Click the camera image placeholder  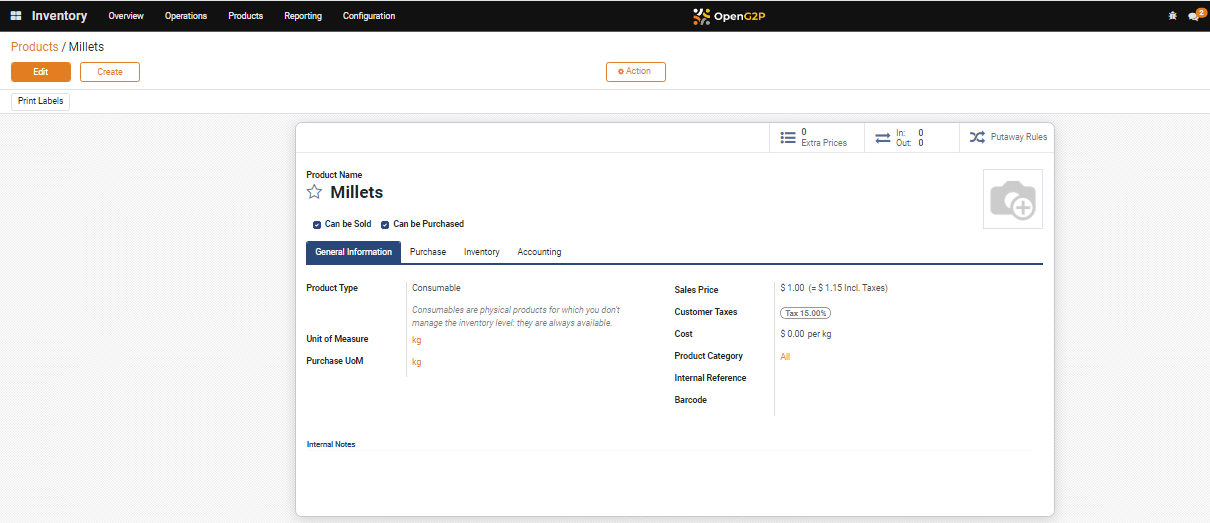pyautogui.click(x=1012, y=199)
